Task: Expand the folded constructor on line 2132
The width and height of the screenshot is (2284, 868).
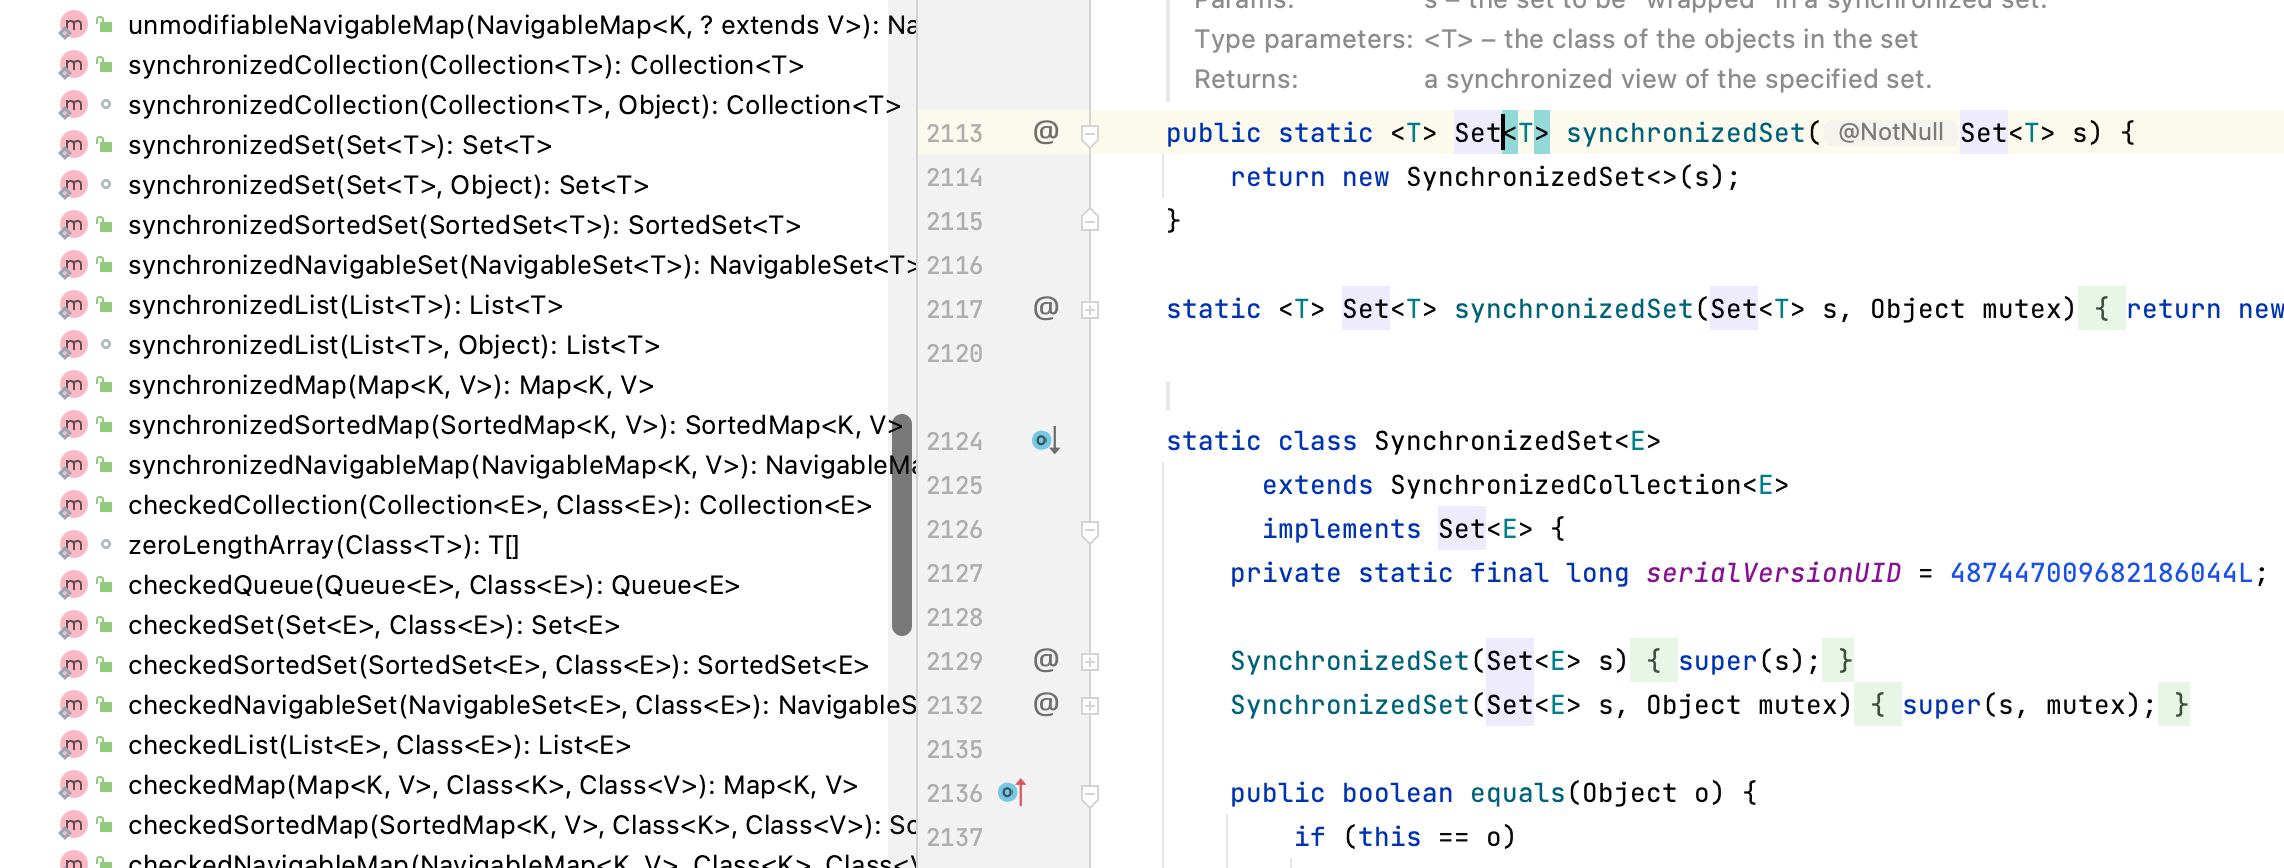Action: pos(1090,706)
